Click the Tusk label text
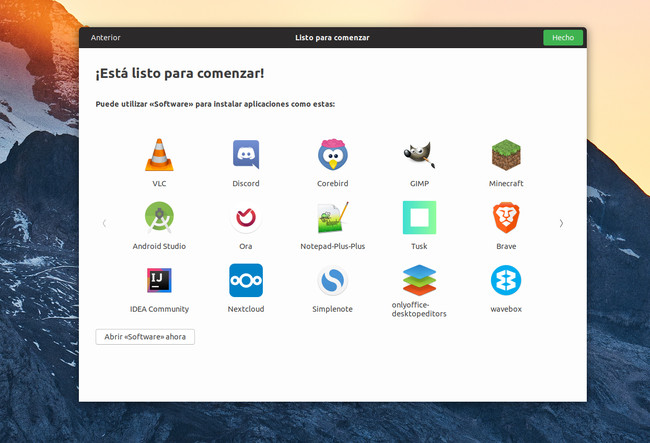The height and width of the screenshot is (443, 650). (419, 246)
